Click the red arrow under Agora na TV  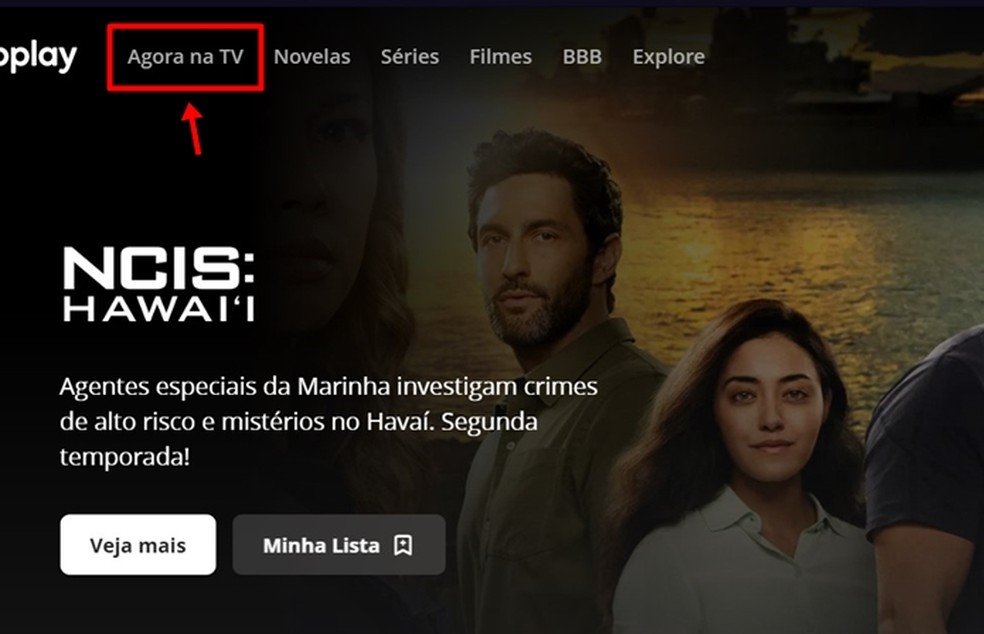pyautogui.click(x=193, y=129)
